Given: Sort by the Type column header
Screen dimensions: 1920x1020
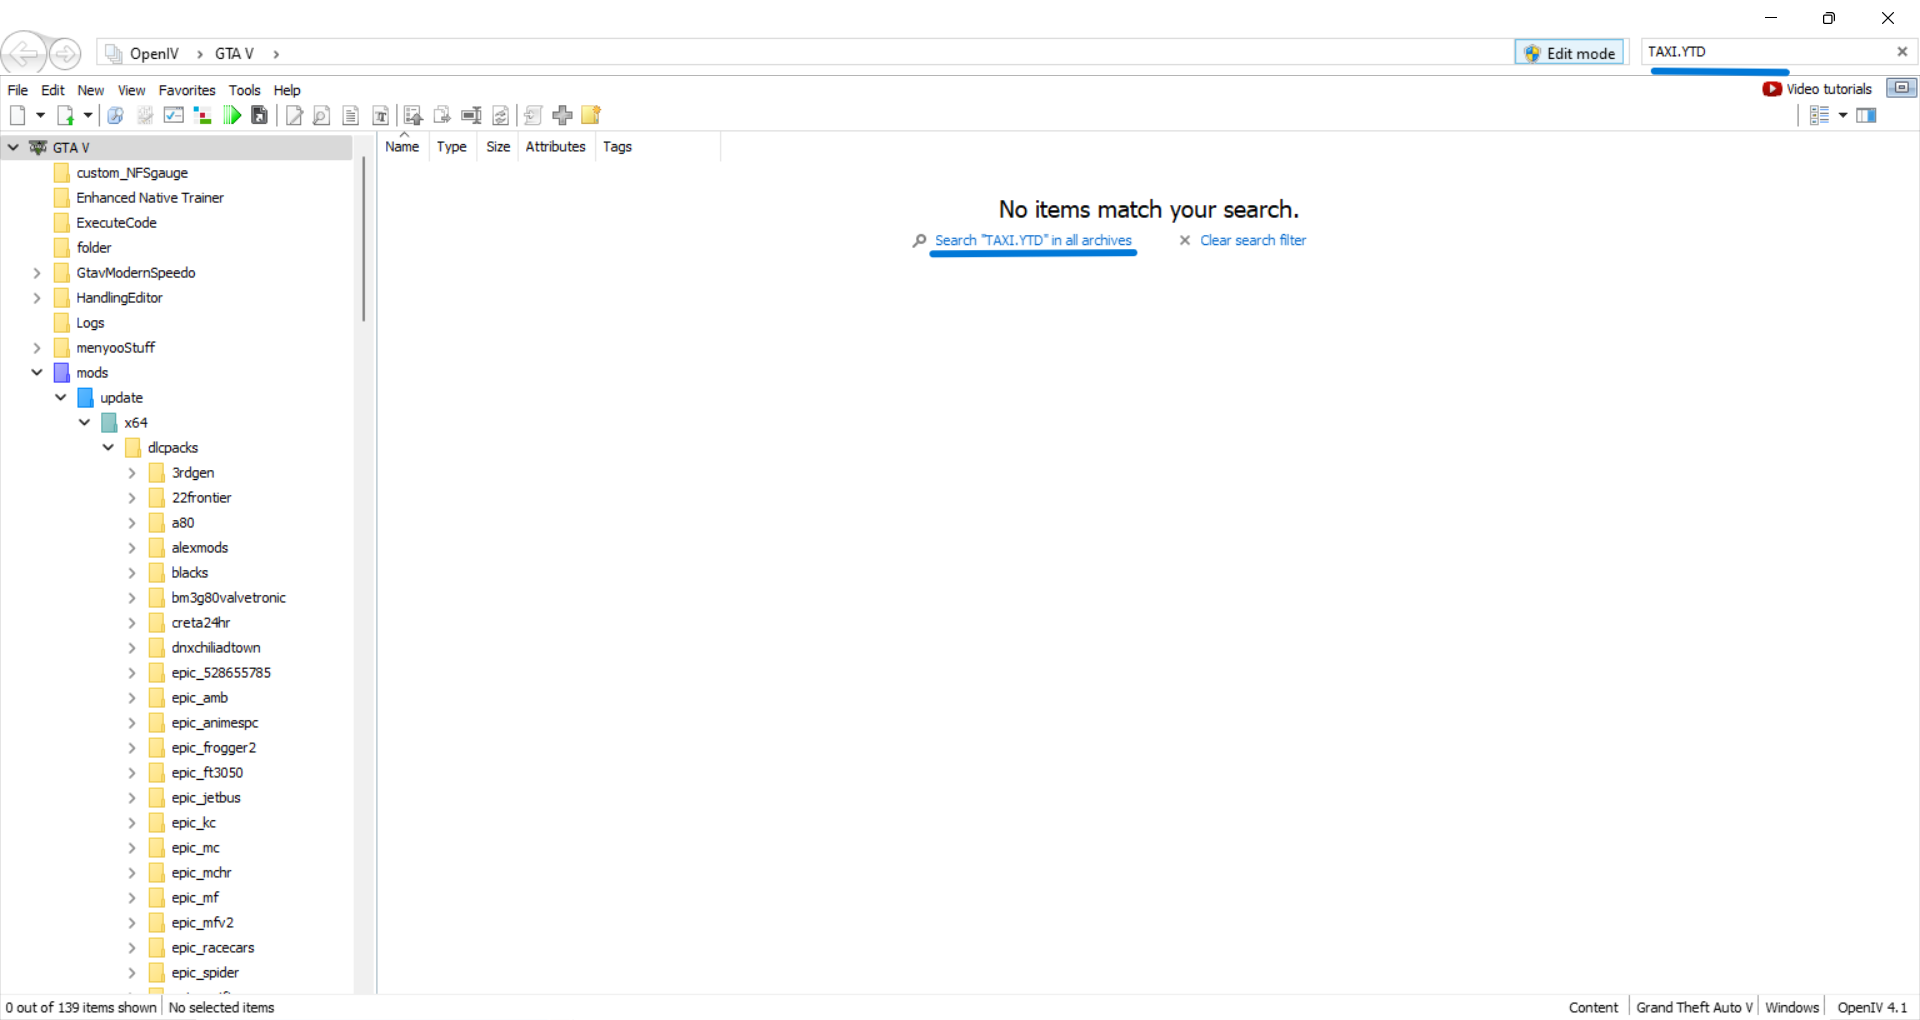Looking at the screenshot, I should pyautogui.click(x=452, y=147).
